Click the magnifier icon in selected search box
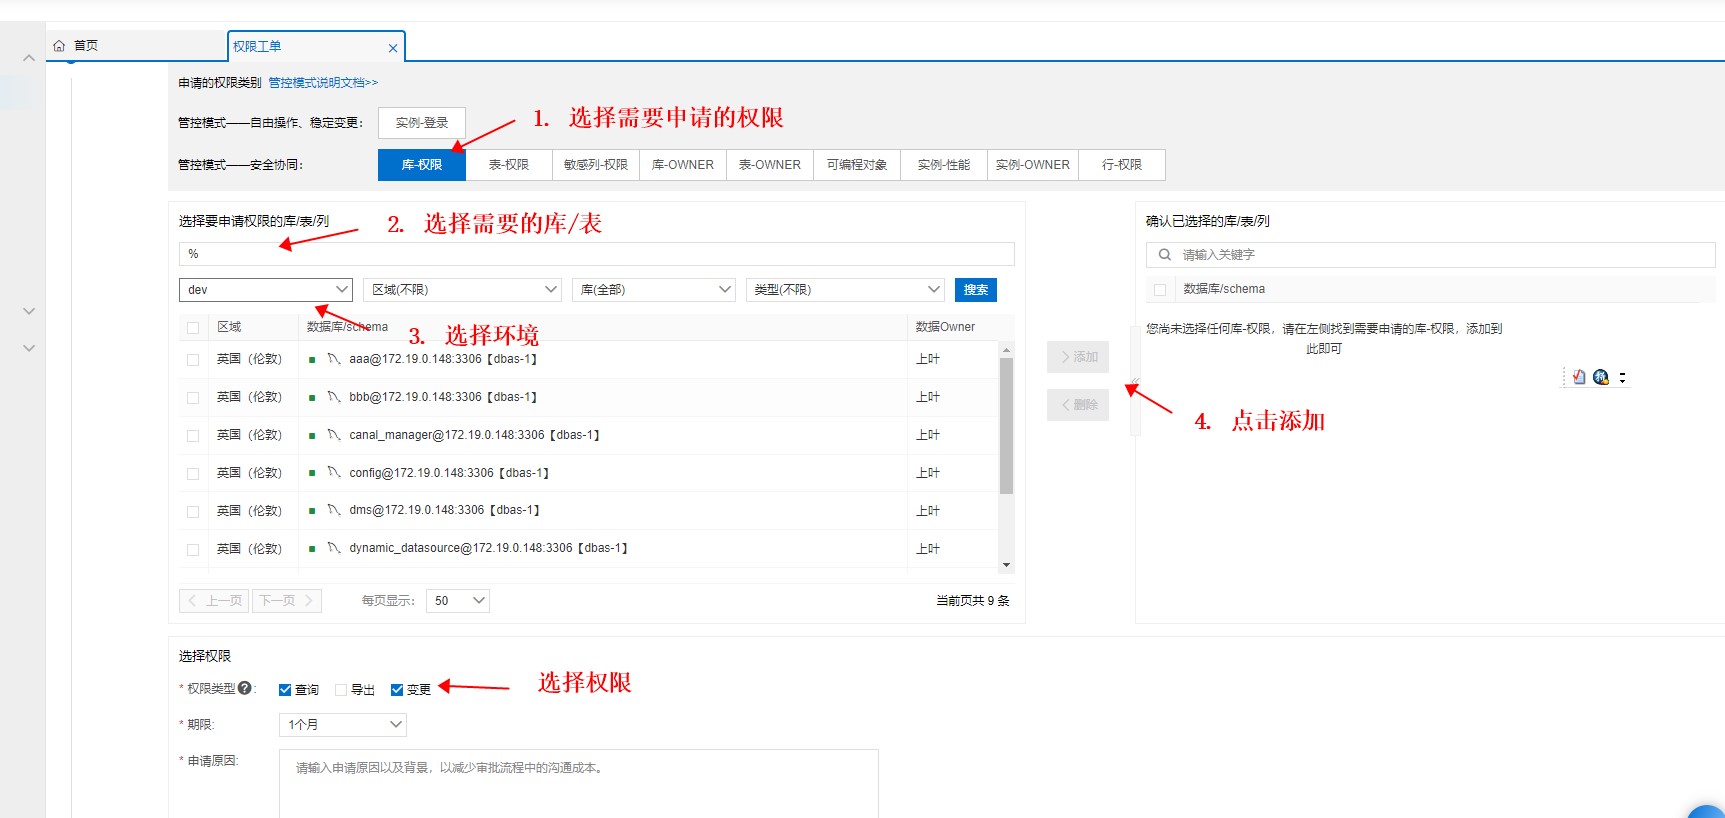The height and width of the screenshot is (818, 1725). (x=1165, y=255)
